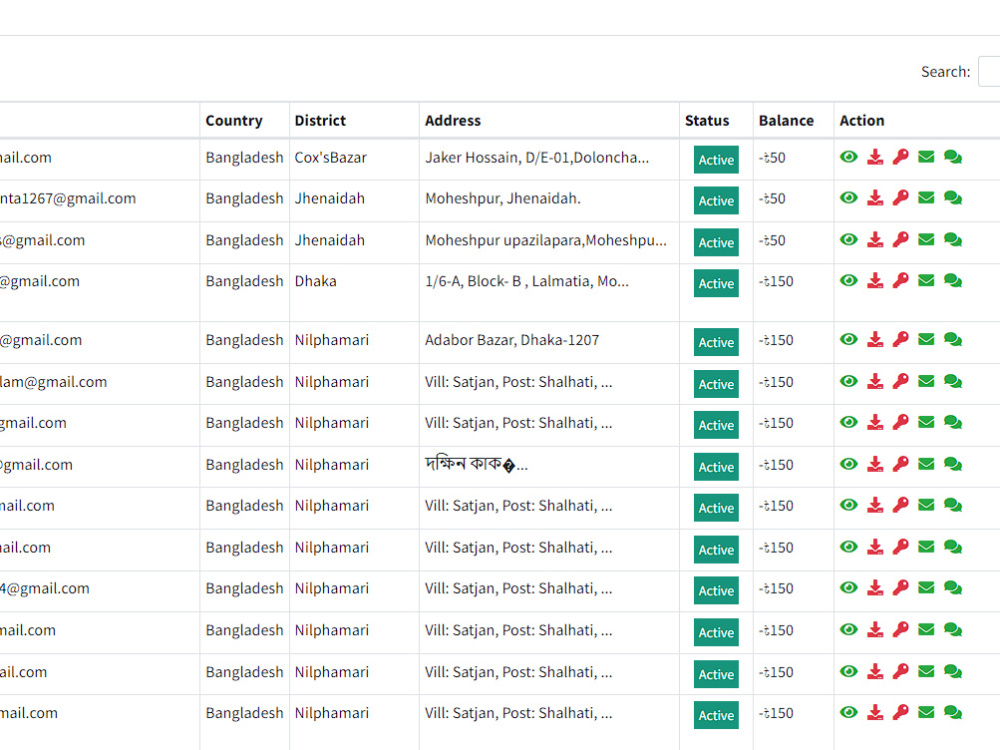Select address '1/6-A, Block- B , Lalmatia, Mo...'
The image size is (1000, 750).
[527, 281]
